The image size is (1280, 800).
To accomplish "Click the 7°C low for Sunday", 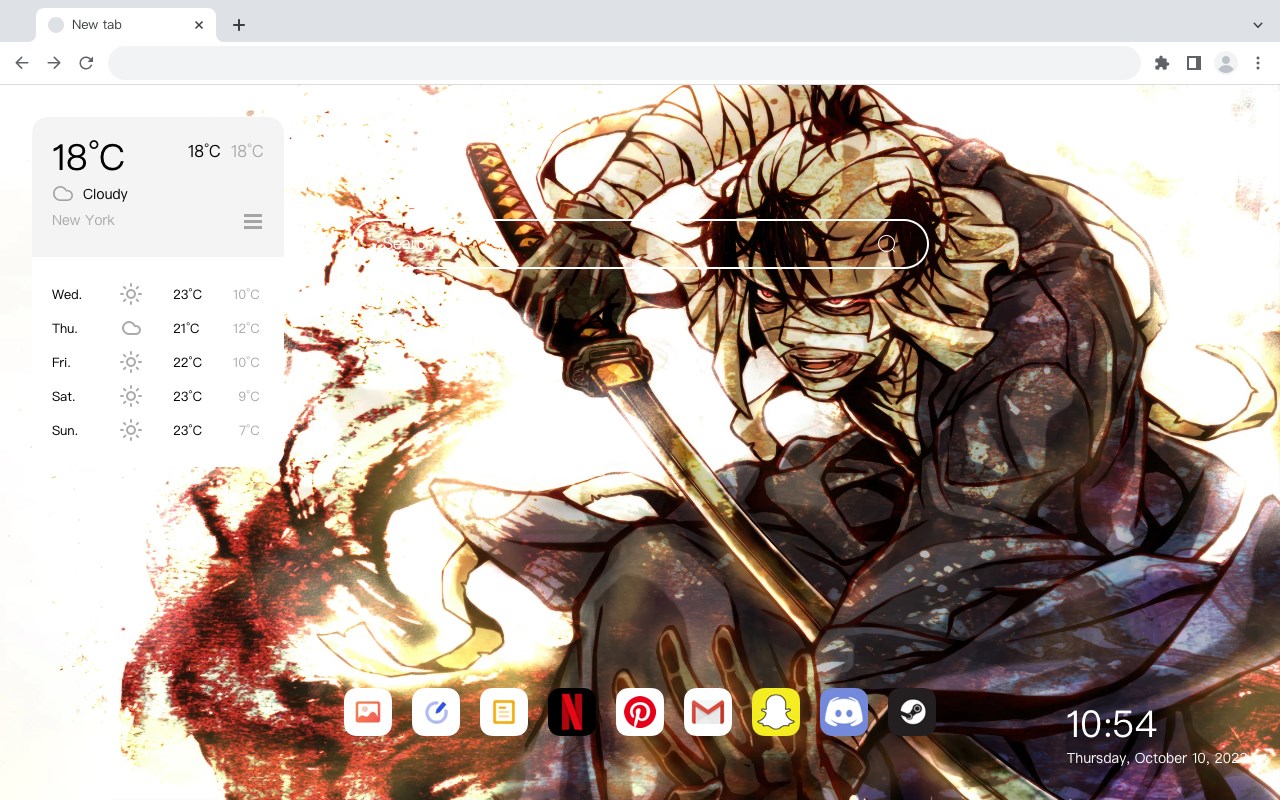I will coord(249,430).
